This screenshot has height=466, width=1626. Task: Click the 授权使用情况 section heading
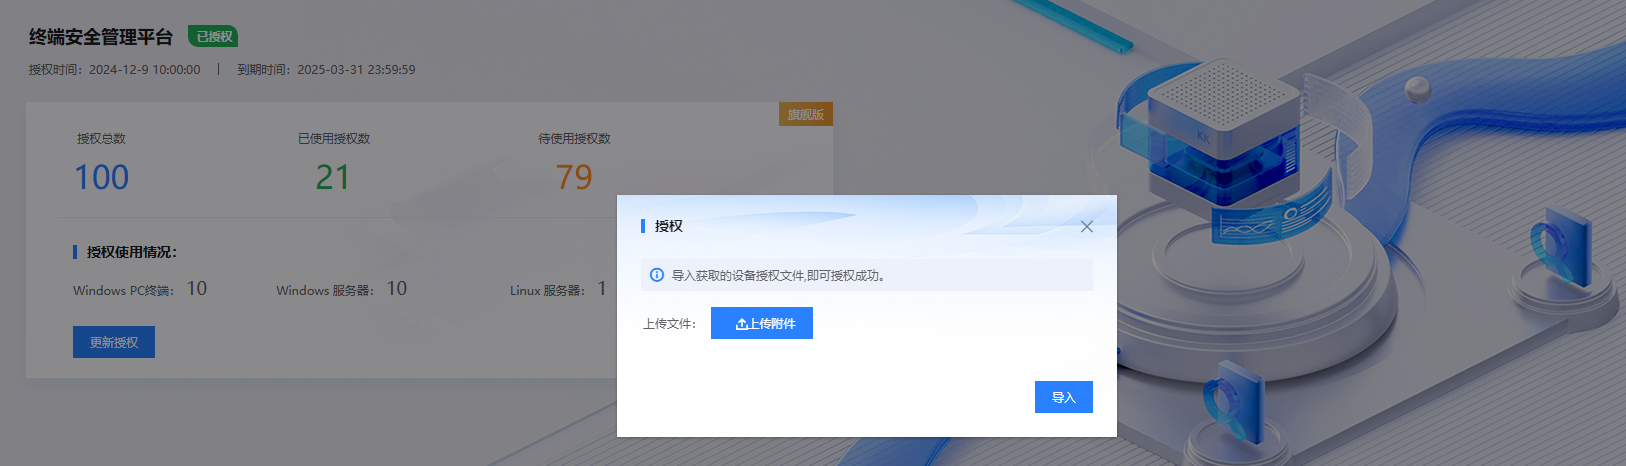(x=131, y=252)
